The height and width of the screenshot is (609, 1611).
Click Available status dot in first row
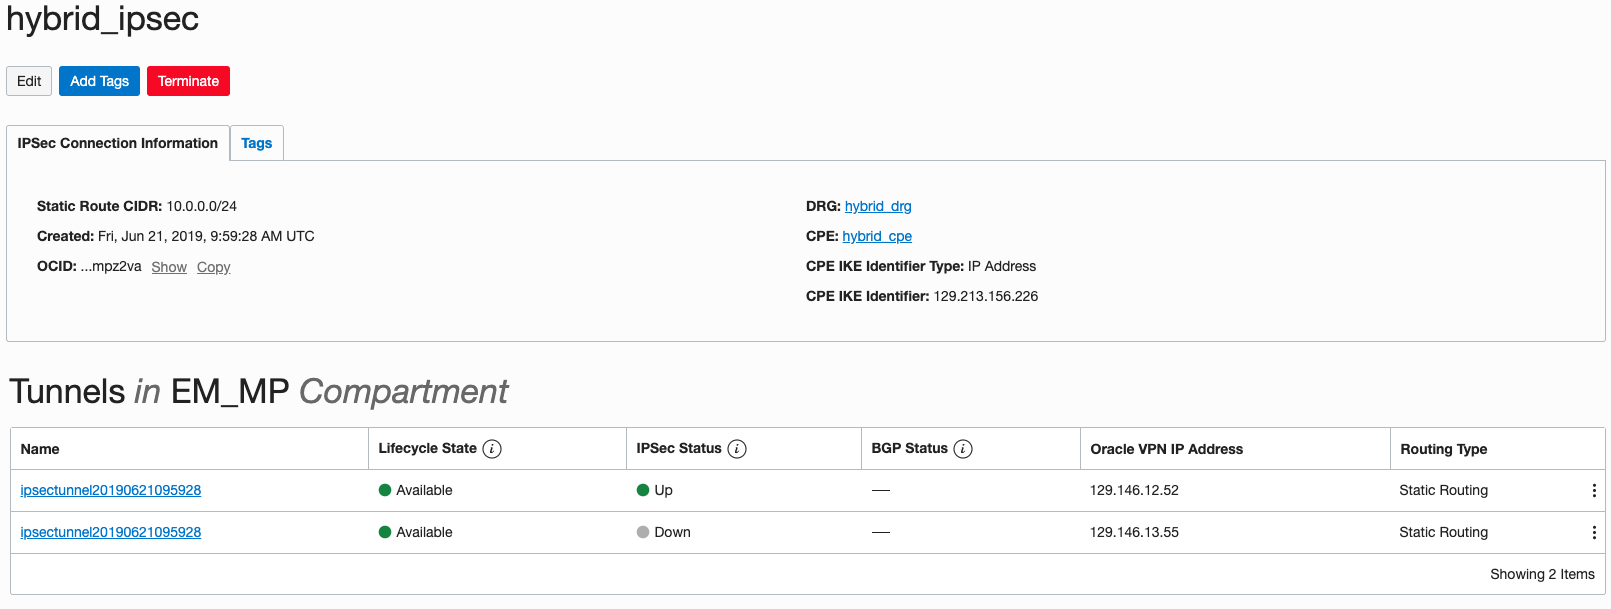(385, 490)
